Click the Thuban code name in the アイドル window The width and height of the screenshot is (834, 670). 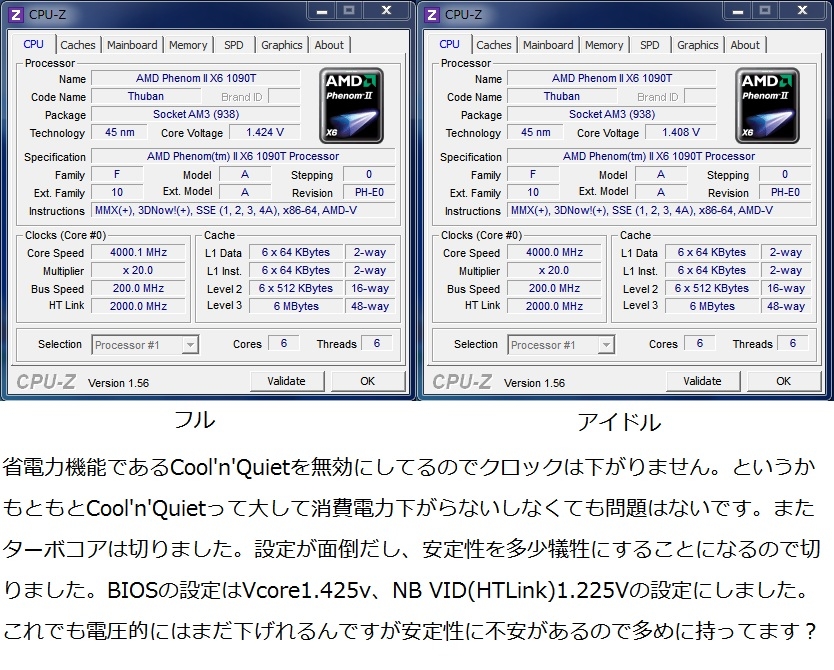coord(562,96)
